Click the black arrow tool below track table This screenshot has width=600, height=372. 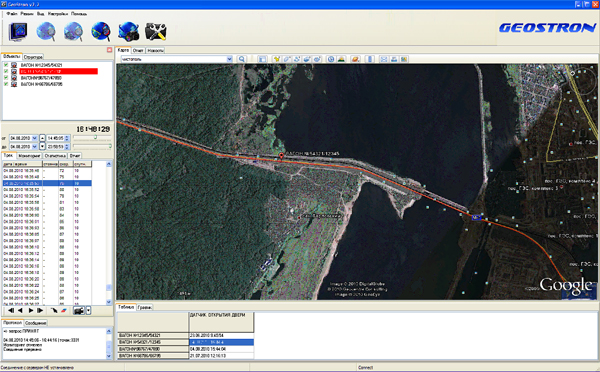[x=54, y=310]
